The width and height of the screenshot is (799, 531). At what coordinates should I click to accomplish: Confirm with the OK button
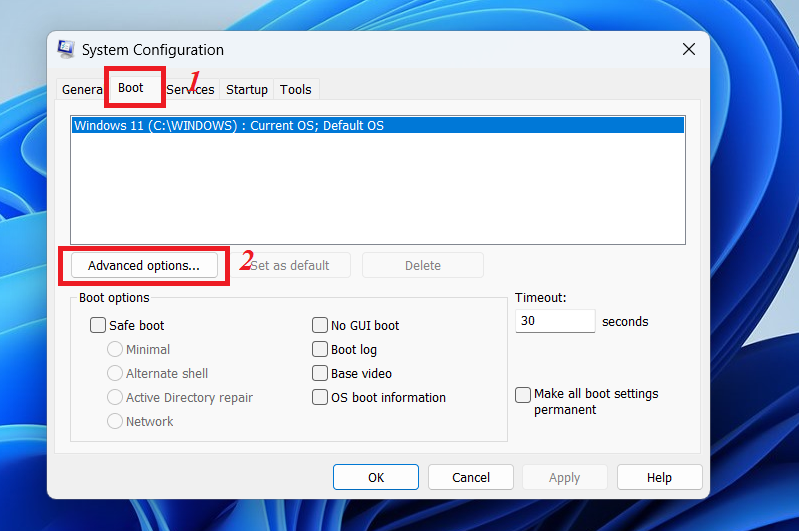(x=376, y=477)
